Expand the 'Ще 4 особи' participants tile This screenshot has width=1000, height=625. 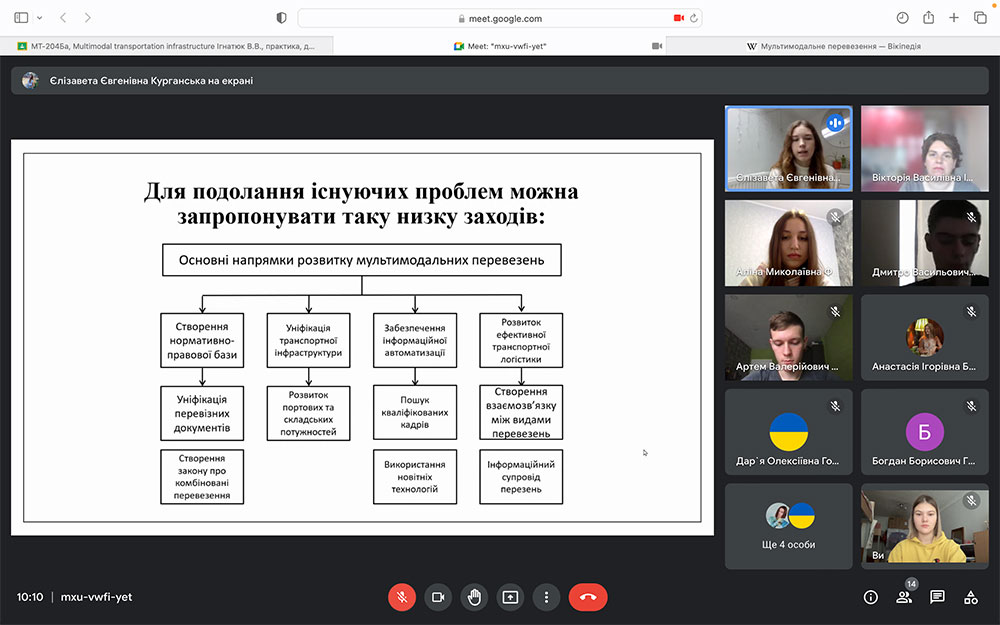pyautogui.click(x=789, y=526)
